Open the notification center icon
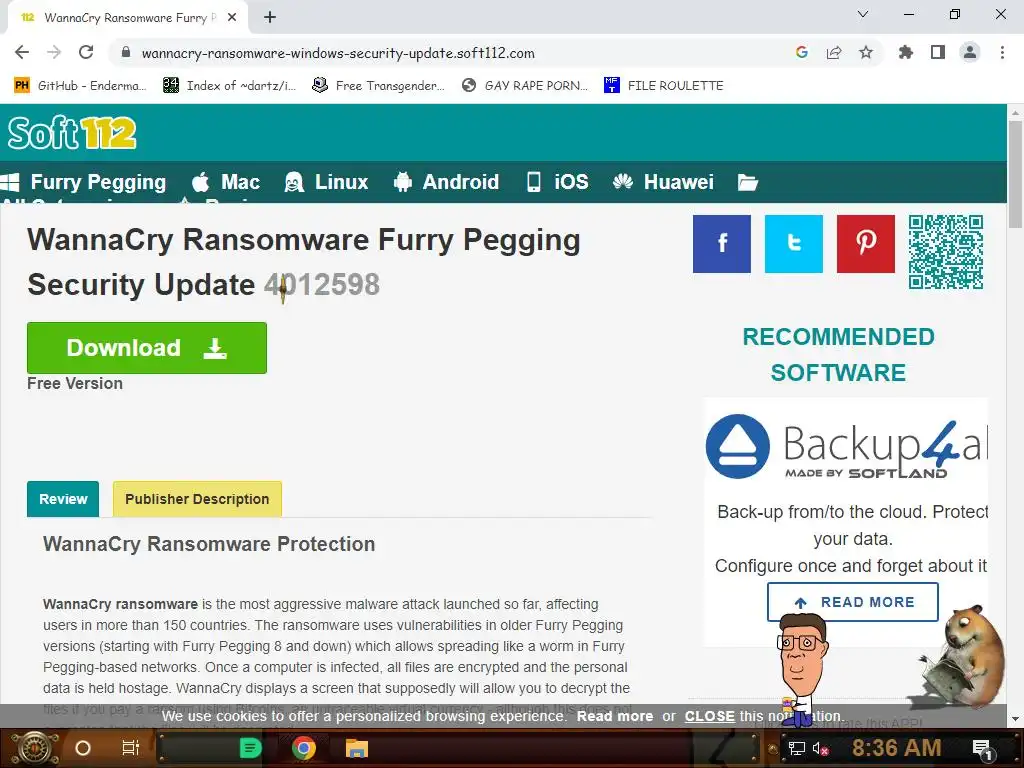The image size is (1024, 768). [x=982, y=748]
